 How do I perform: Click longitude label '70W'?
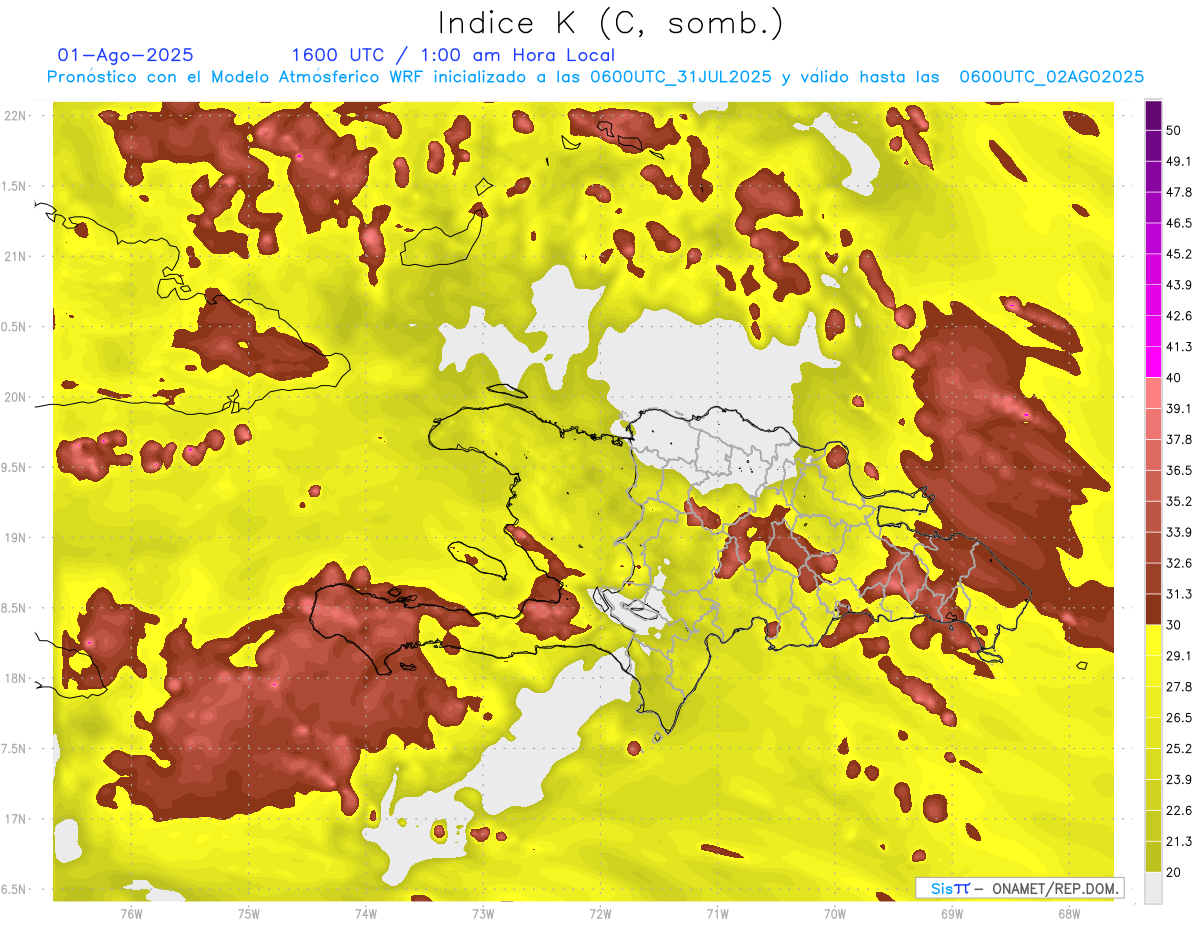[834, 912]
